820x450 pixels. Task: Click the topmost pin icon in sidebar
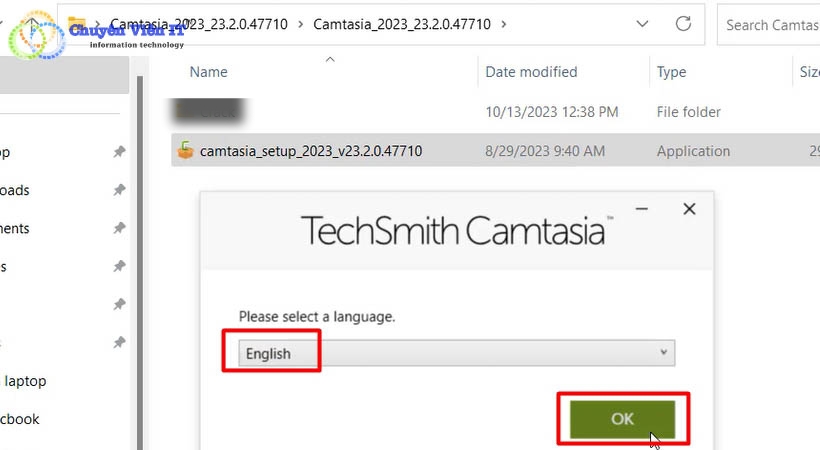[119, 152]
